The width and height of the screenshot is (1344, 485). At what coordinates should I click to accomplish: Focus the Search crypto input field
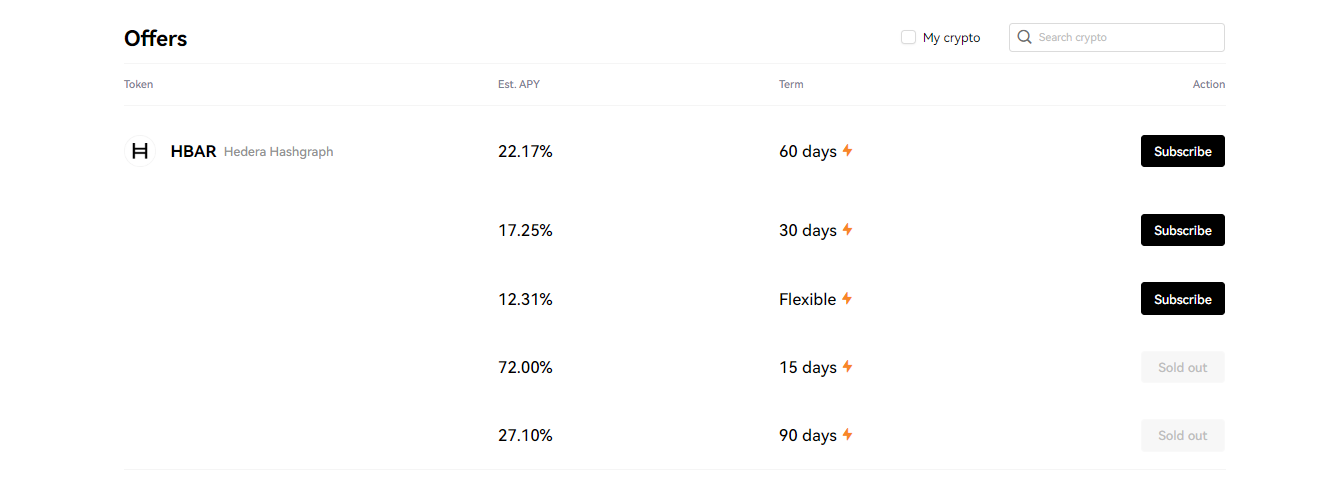(x=1117, y=37)
